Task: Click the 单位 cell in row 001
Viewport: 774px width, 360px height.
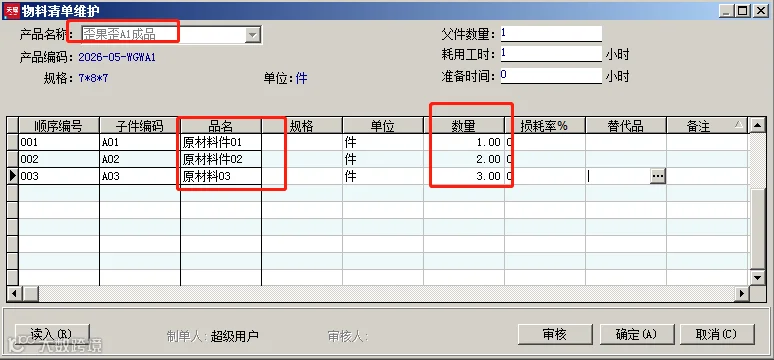Action: (x=383, y=143)
